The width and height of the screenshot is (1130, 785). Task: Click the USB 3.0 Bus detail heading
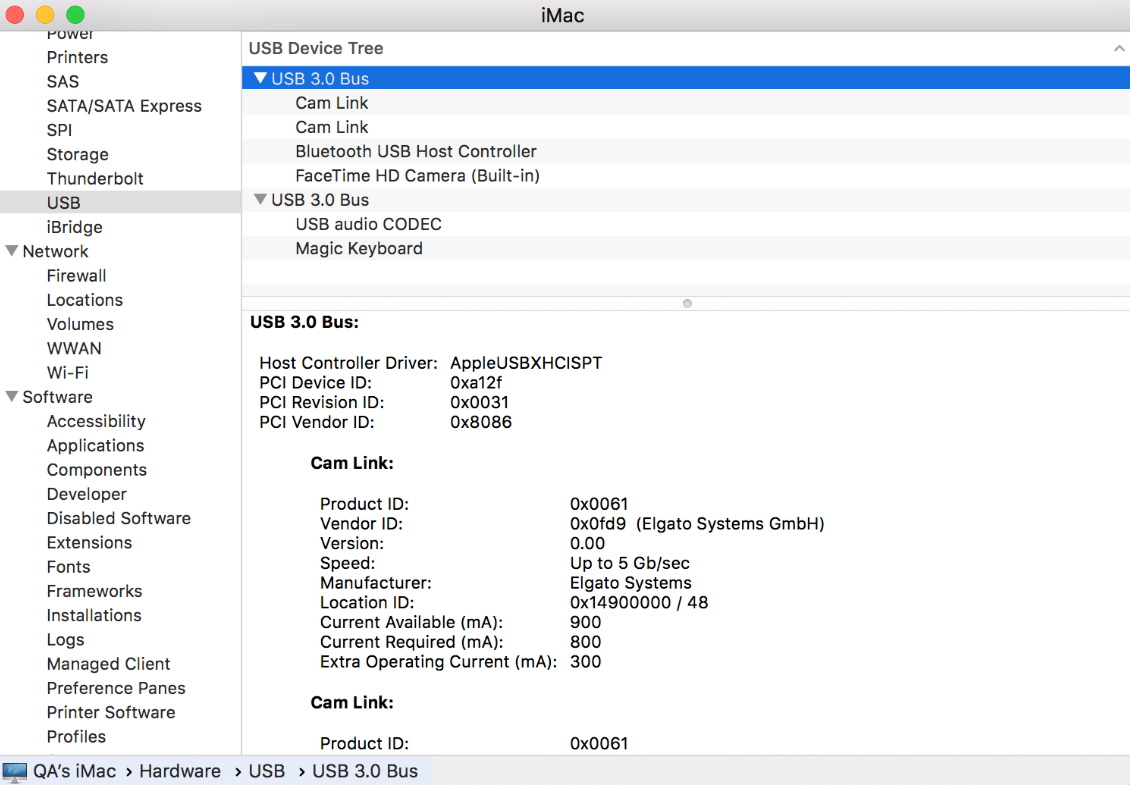pyautogui.click(x=304, y=322)
